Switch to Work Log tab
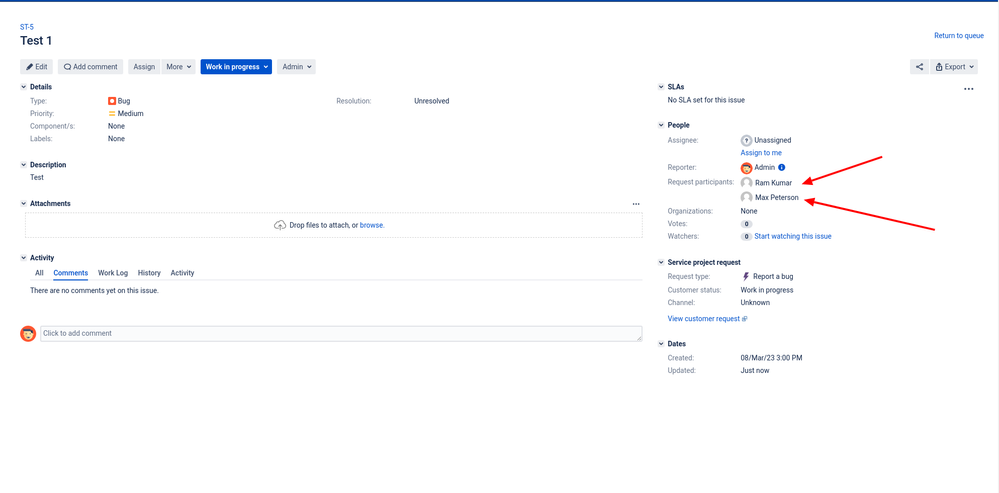 (x=113, y=273)
